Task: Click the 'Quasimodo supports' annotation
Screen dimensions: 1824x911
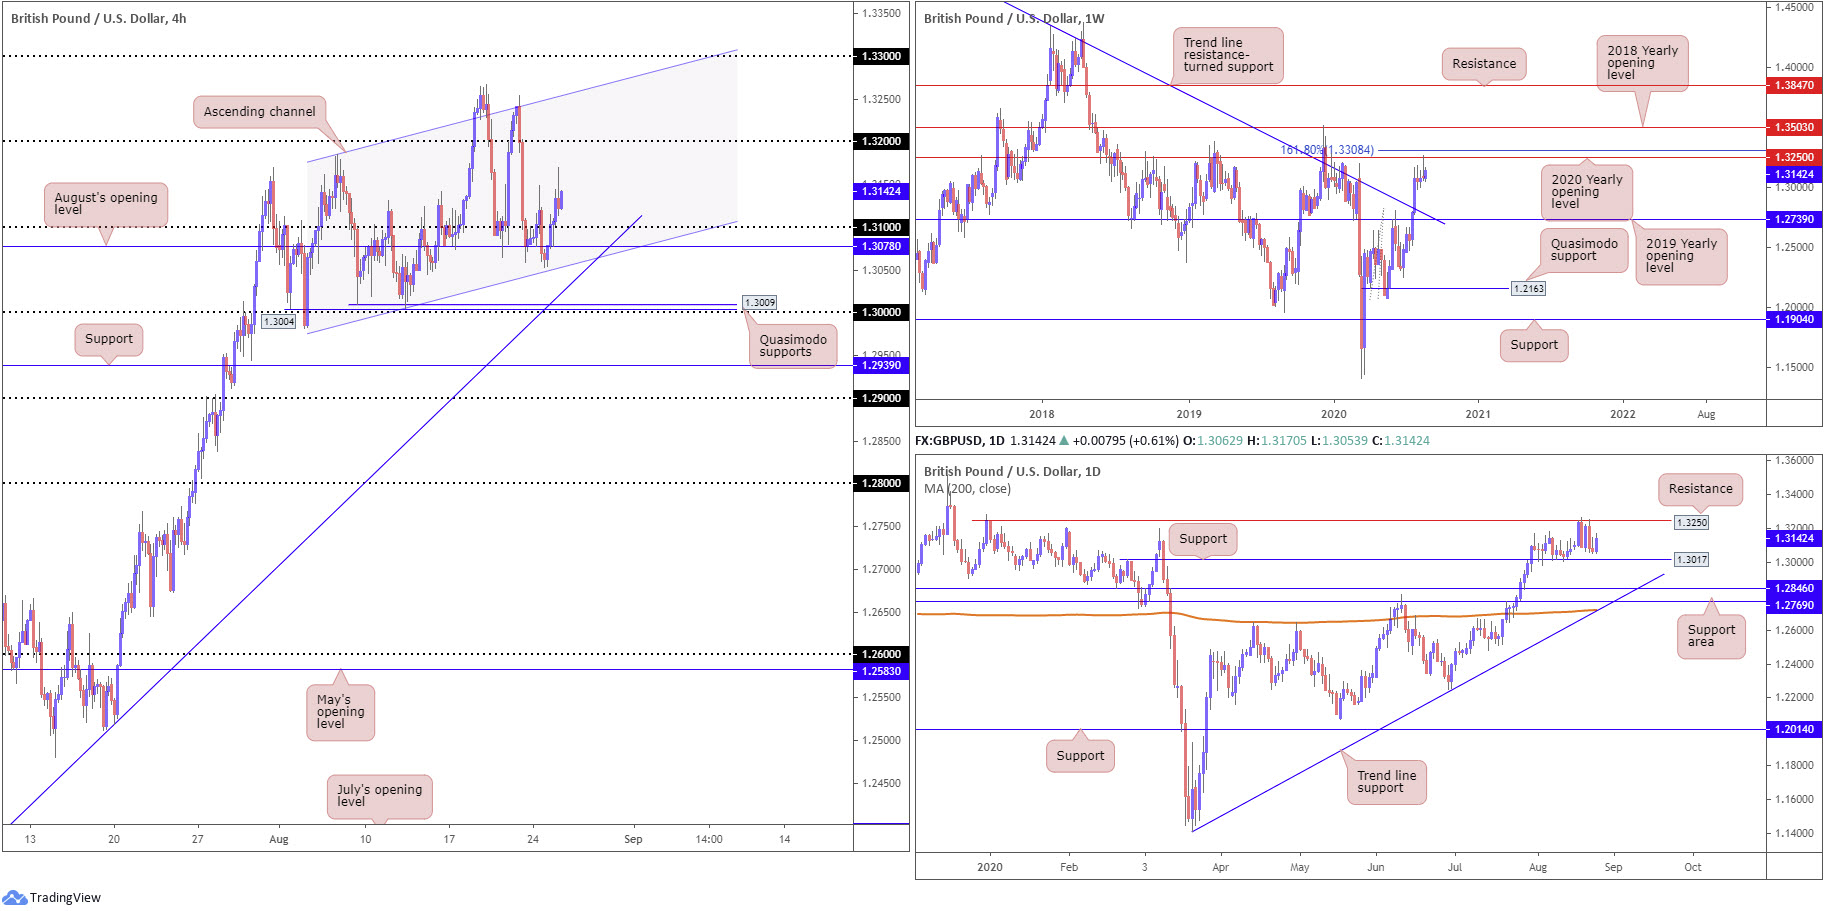Action: click(x=793, y=346)
